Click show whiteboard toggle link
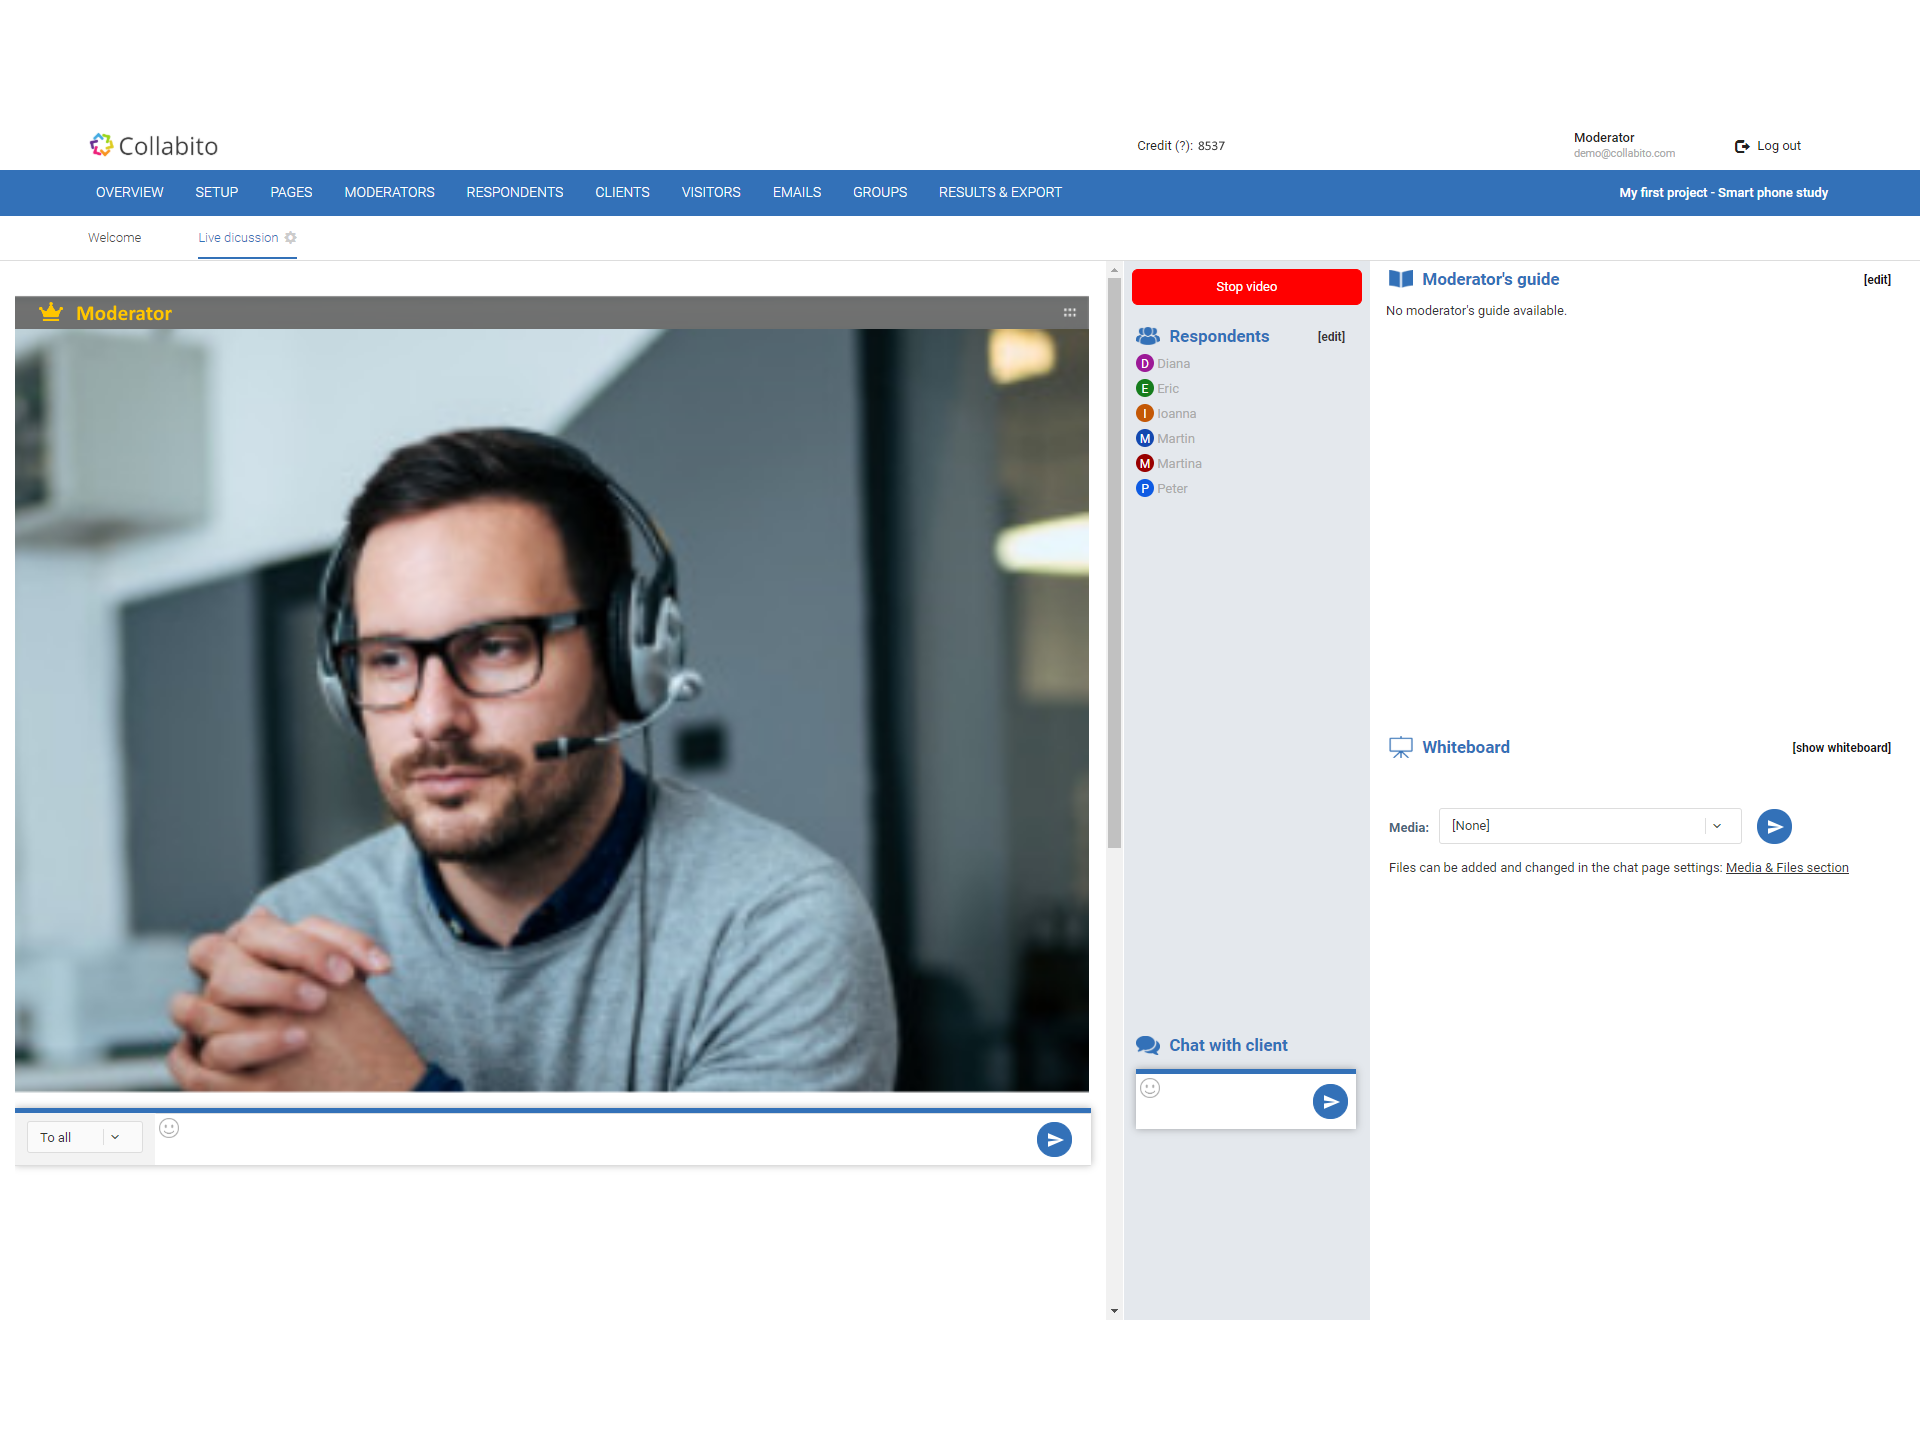Image resolution: width=1920 pixels, height=1445 pixels. click(x=1840, y=748)
